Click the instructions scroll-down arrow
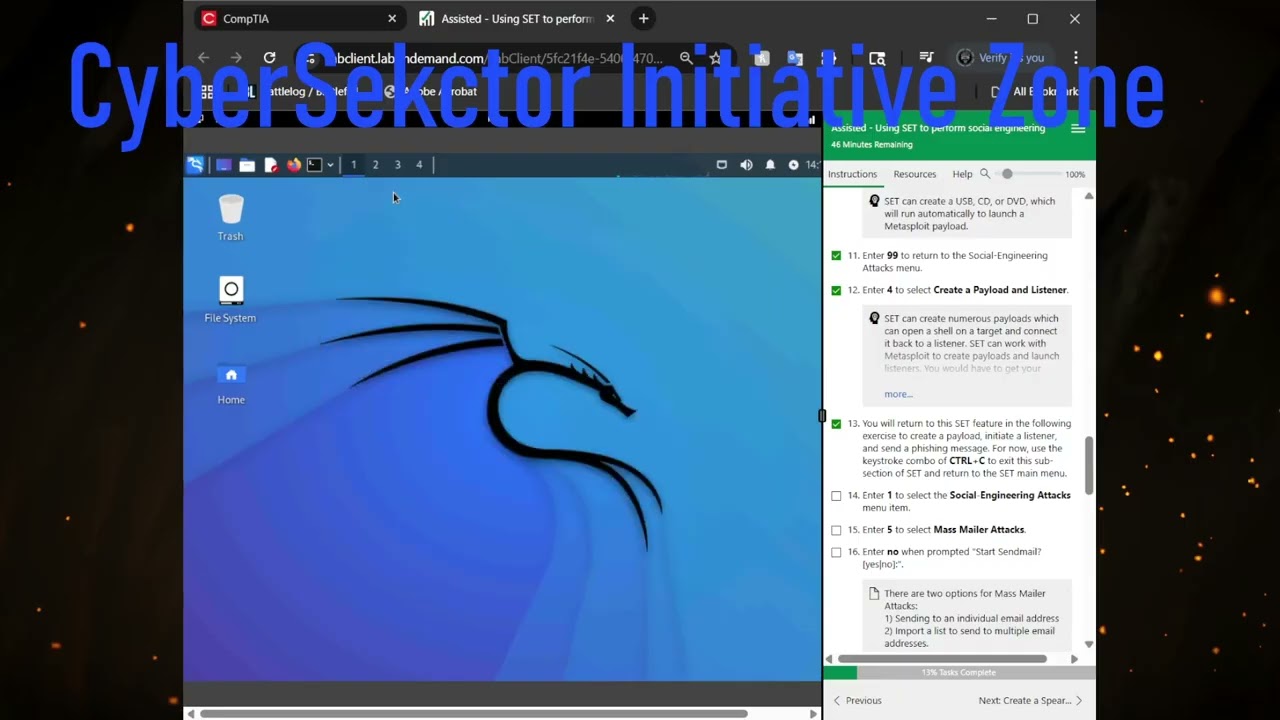Image resolution: width=1280 pixels, height=720 pixels. pos(1089,645)
